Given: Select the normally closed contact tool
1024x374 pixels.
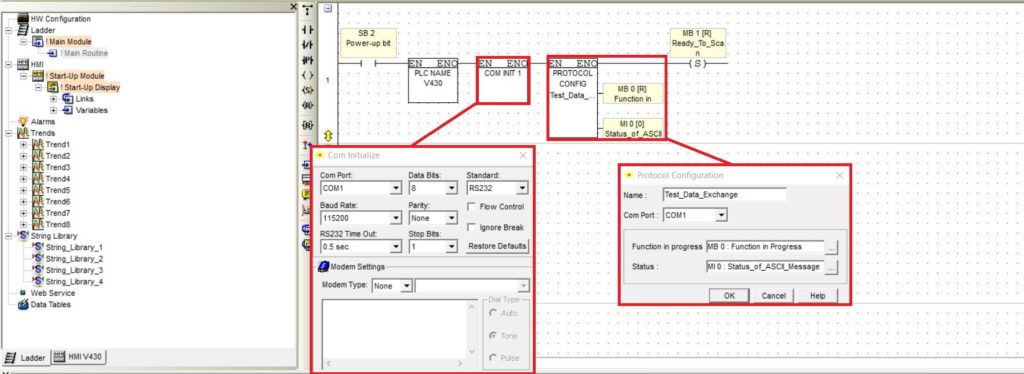Looking at the screenshot, I should [x=308, y=44].
